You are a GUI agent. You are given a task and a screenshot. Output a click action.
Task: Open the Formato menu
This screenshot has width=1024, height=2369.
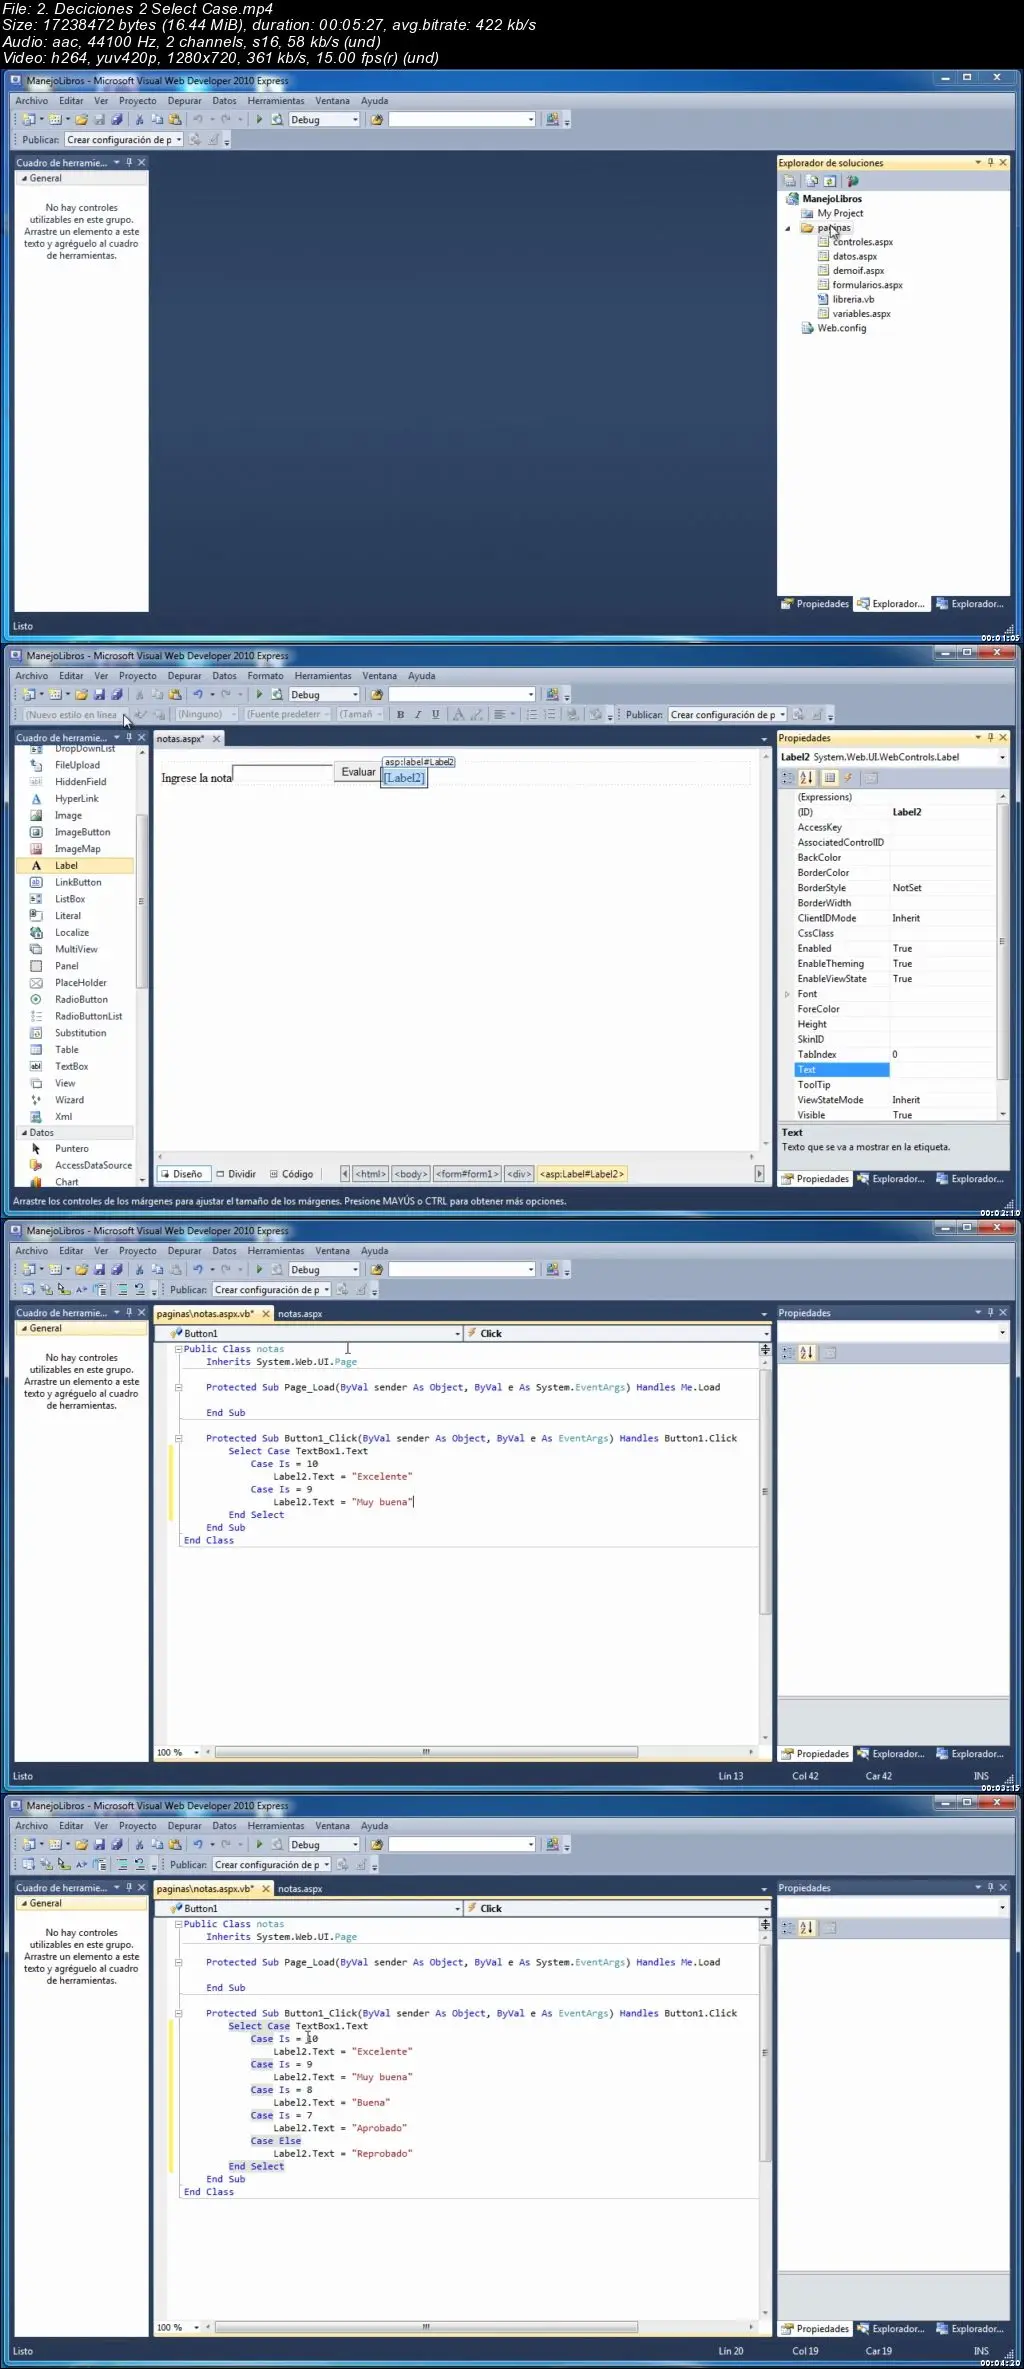(x=265, y=676)
